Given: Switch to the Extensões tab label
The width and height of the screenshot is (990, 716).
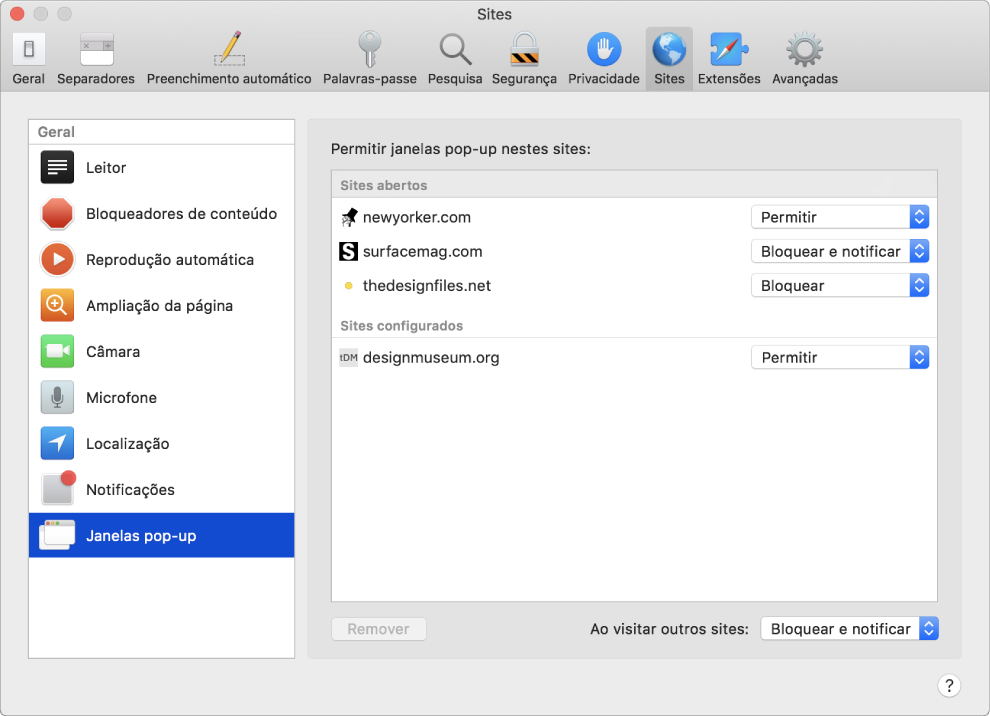Looking at the screenshot, I should (729, 79).
